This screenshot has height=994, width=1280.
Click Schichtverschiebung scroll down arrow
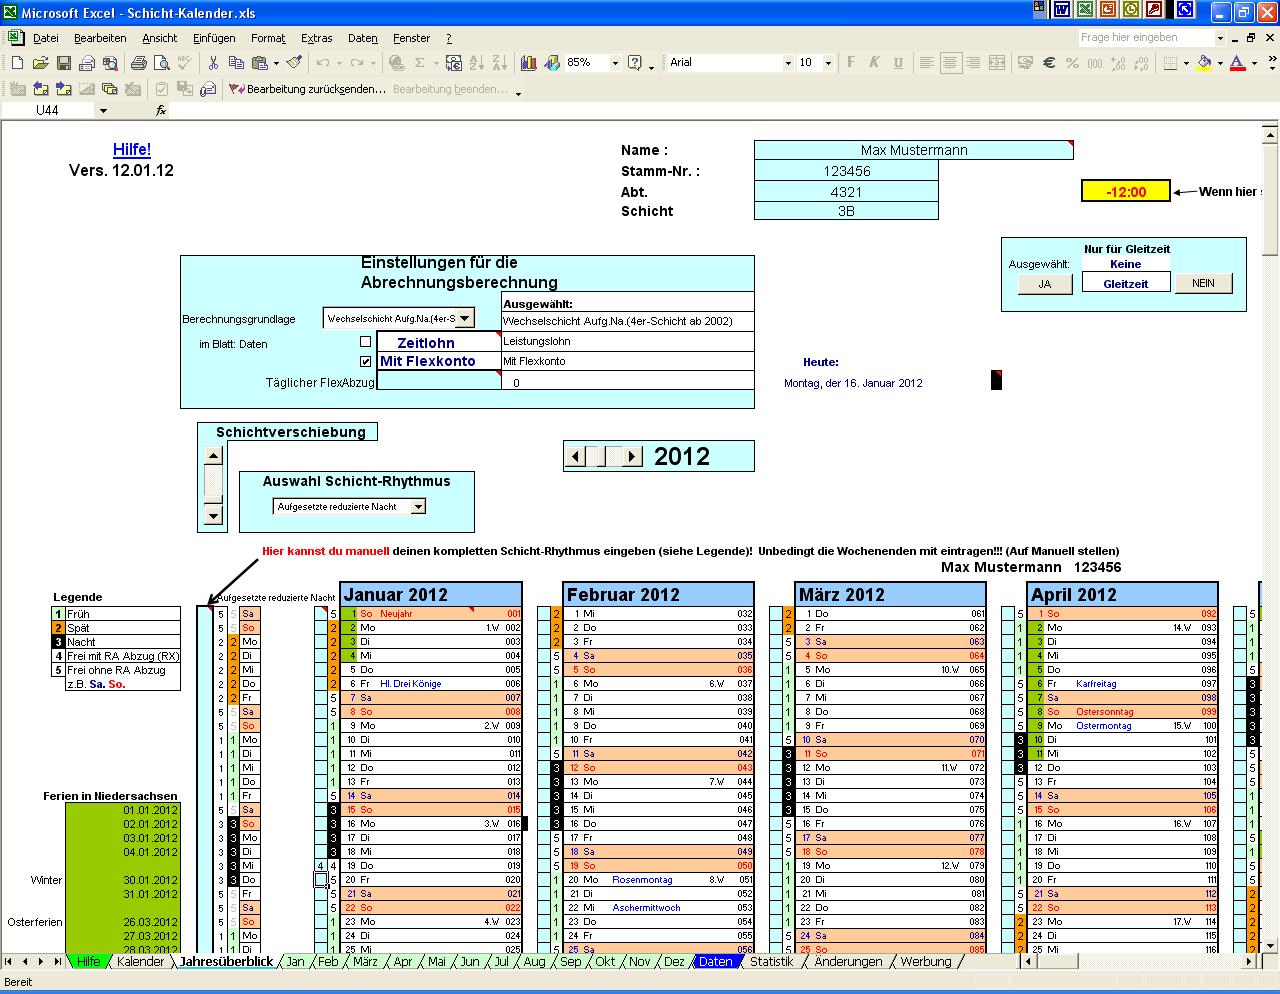click(212, 515)
